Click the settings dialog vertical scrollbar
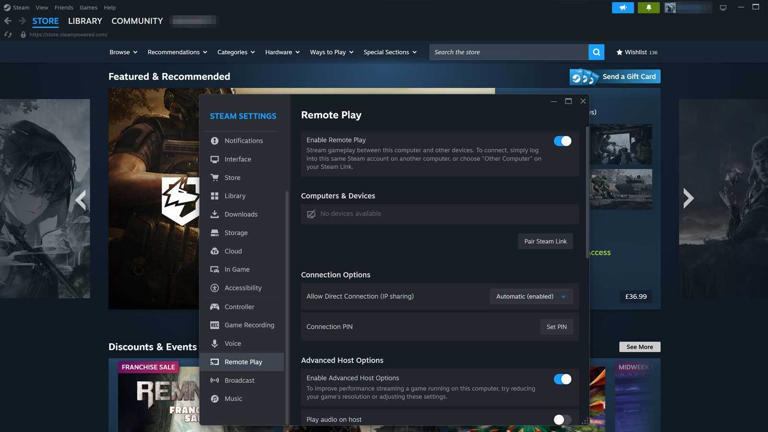 point(587,191)
